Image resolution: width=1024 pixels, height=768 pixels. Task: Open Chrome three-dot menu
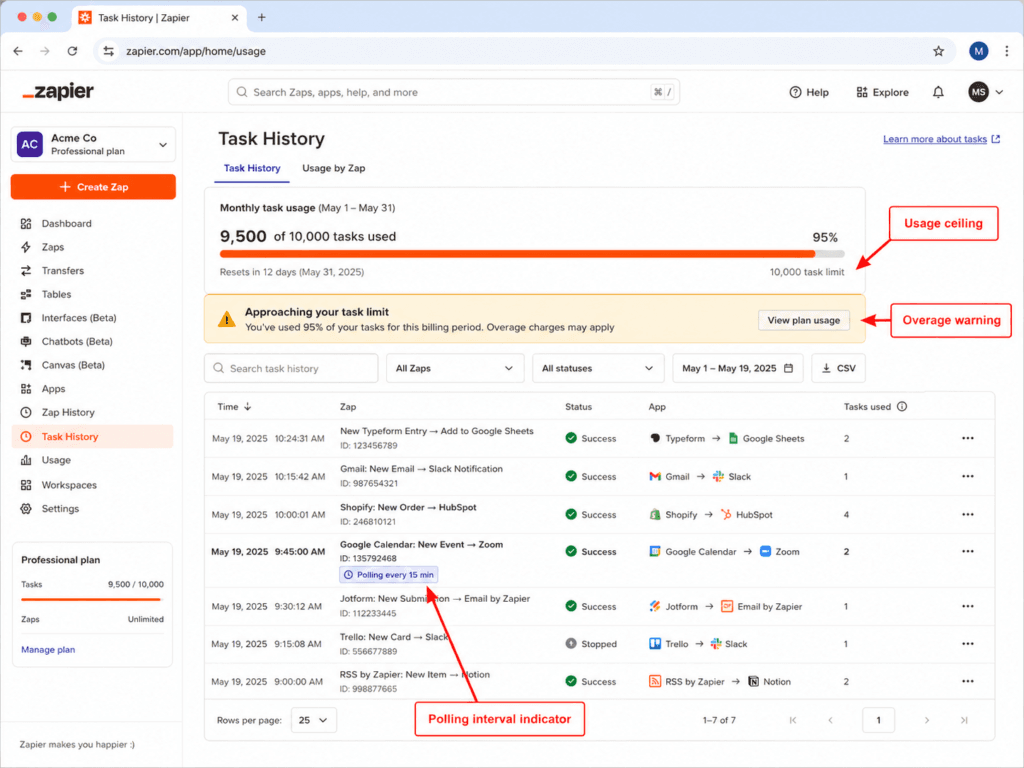pos(1006,51)
